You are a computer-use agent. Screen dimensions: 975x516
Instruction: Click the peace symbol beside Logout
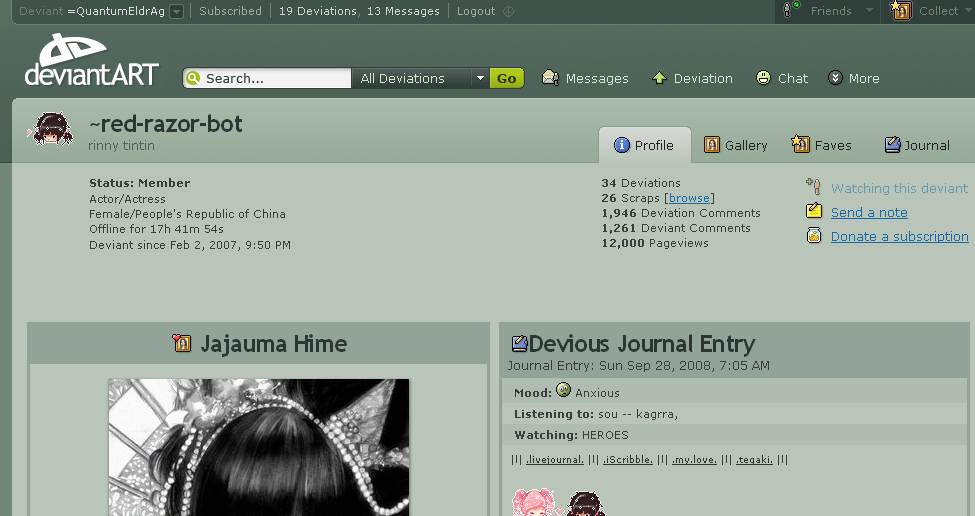pyautogui.click(x=508, y=11)
